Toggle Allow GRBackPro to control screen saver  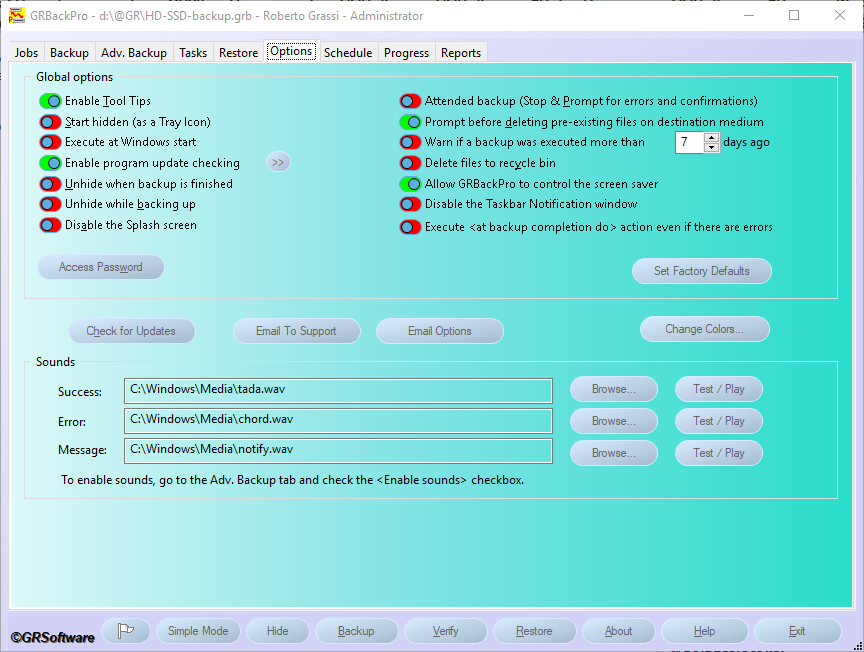[410, 184]
